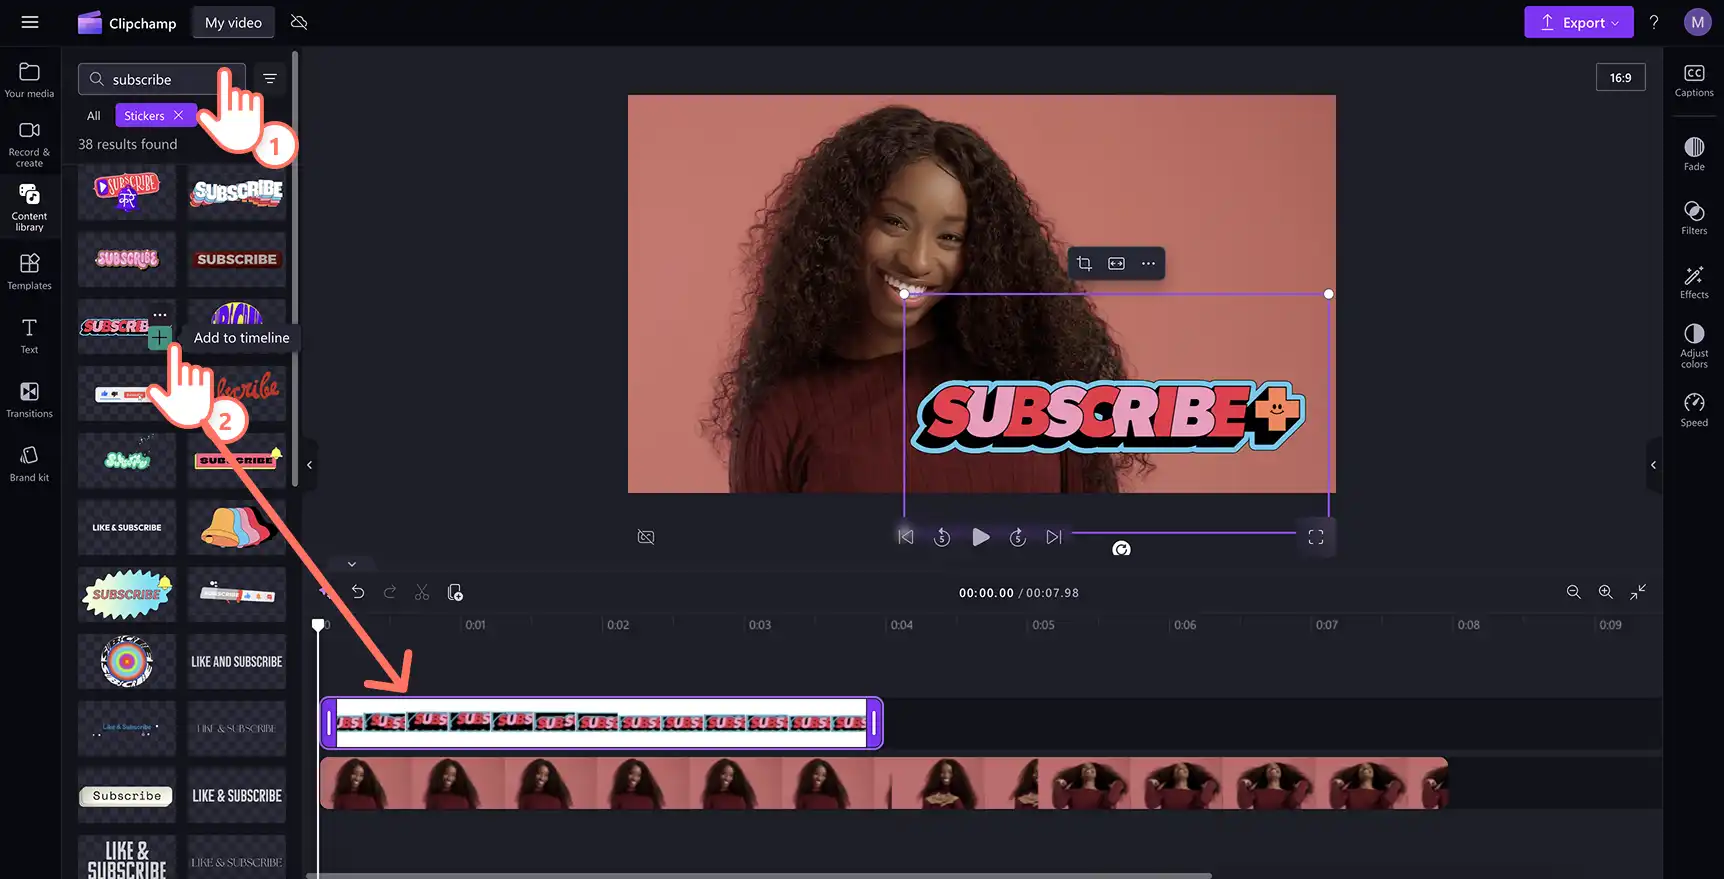
Task: Select the white Subscribe button sticker
Action: (x=127, y=795)
